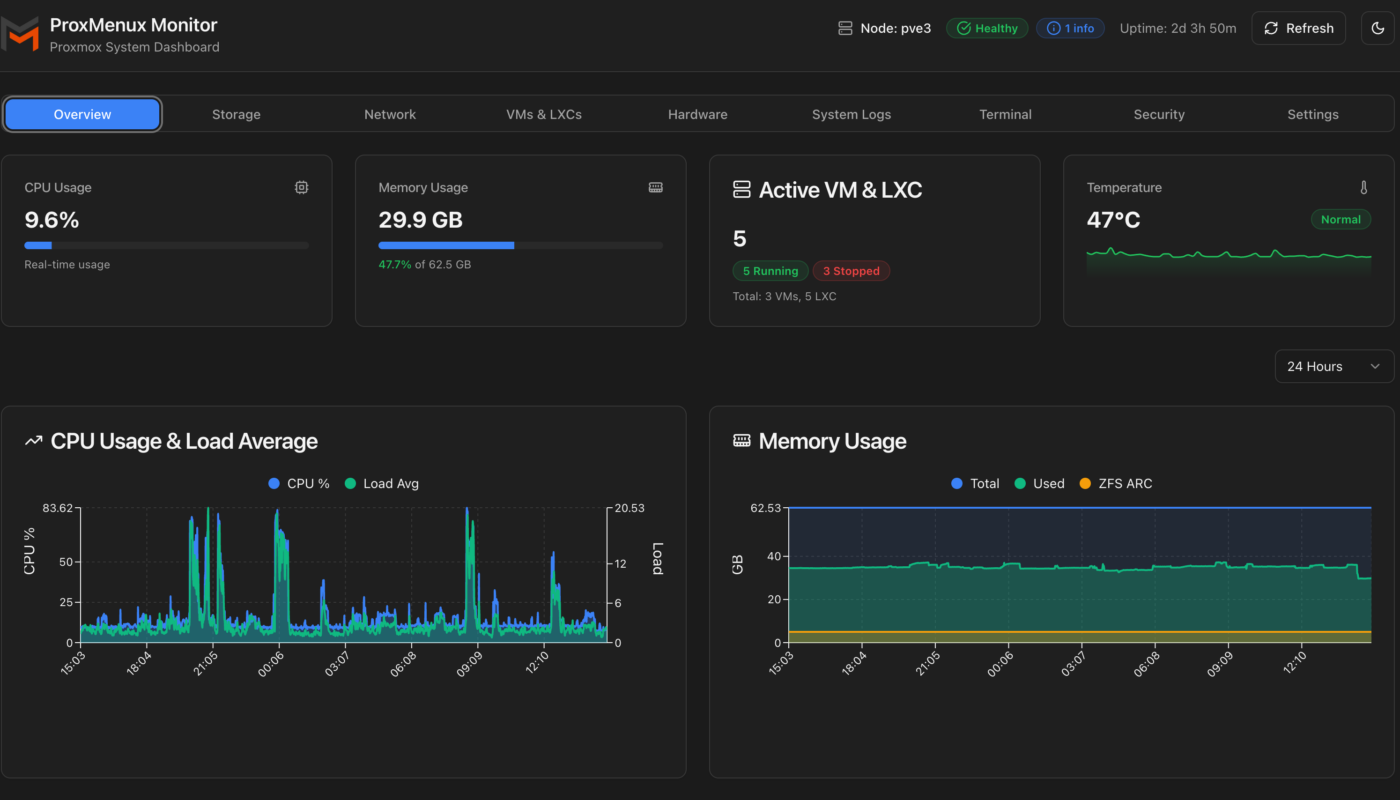Open the VMs & LXCs tab
The height and width of the screenshot is (800, 1400).
544,114
